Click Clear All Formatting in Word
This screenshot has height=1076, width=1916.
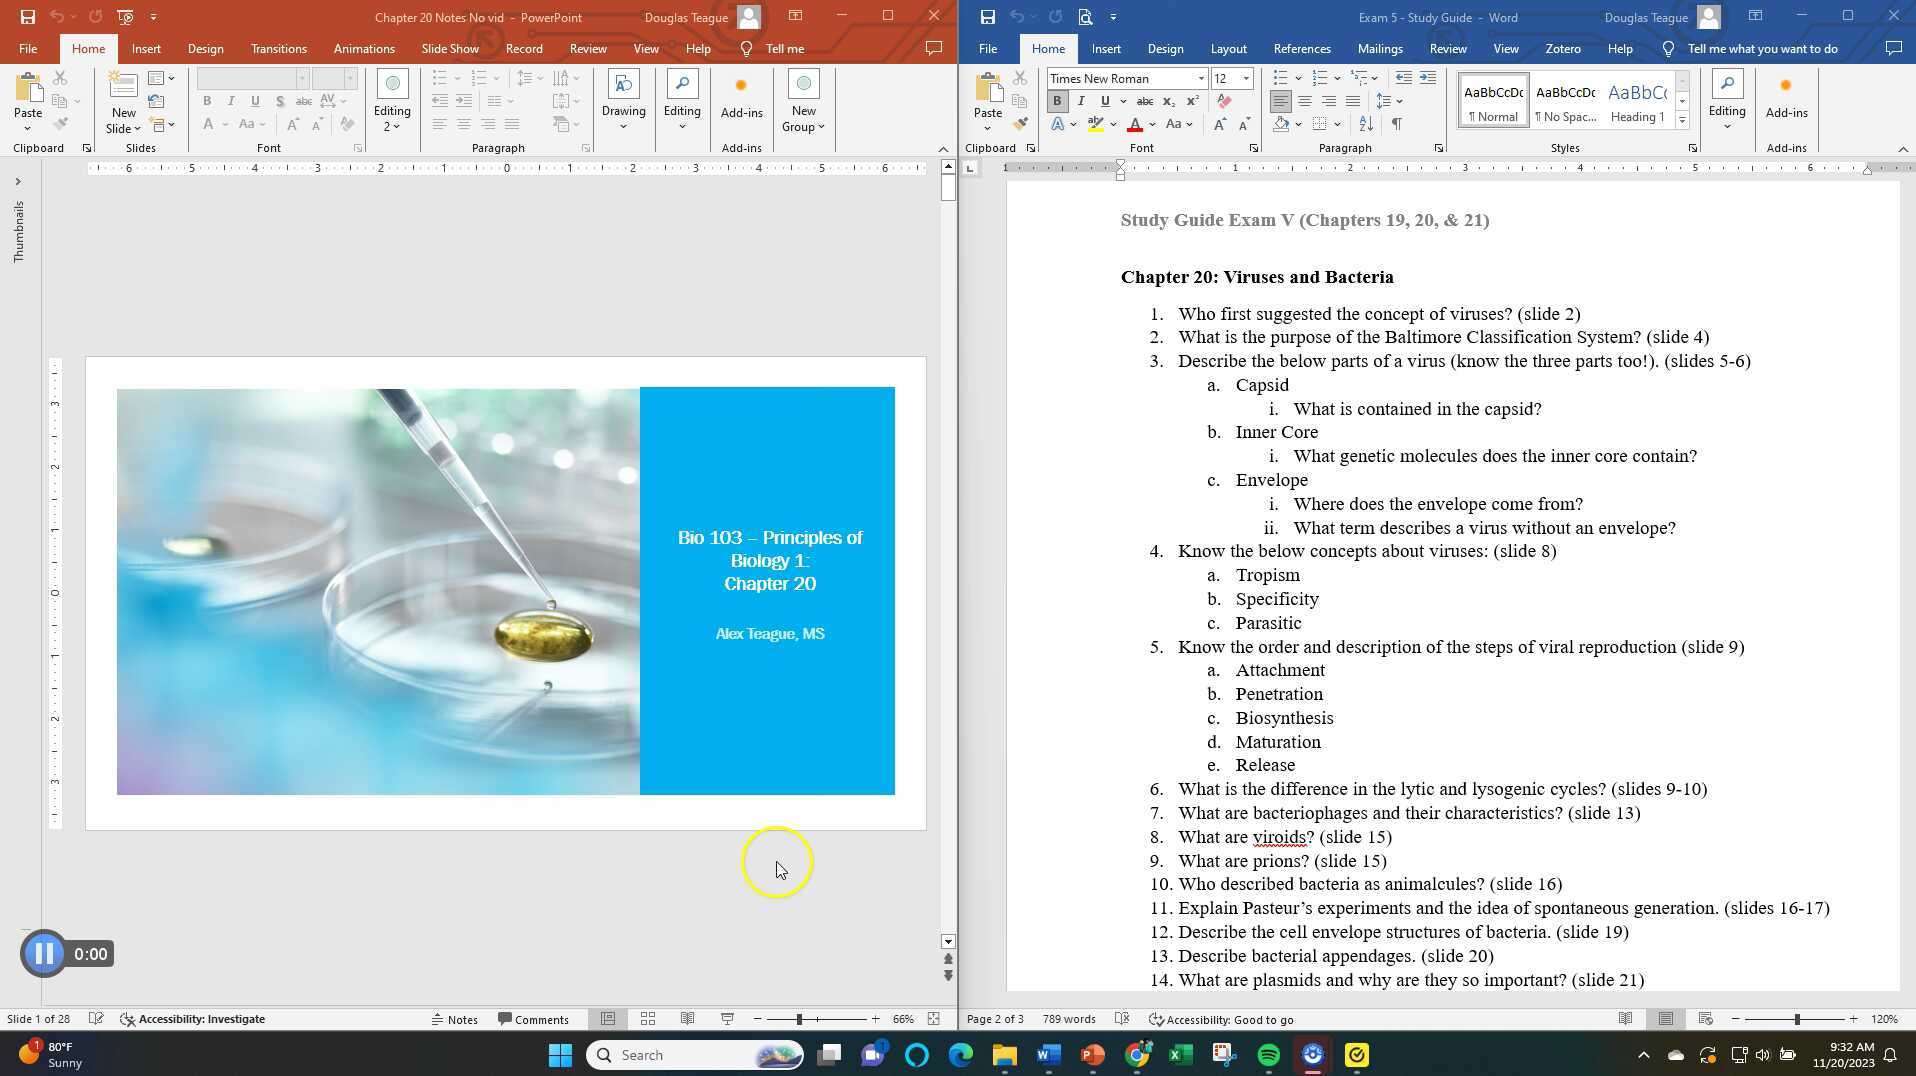click(1224, 101)
